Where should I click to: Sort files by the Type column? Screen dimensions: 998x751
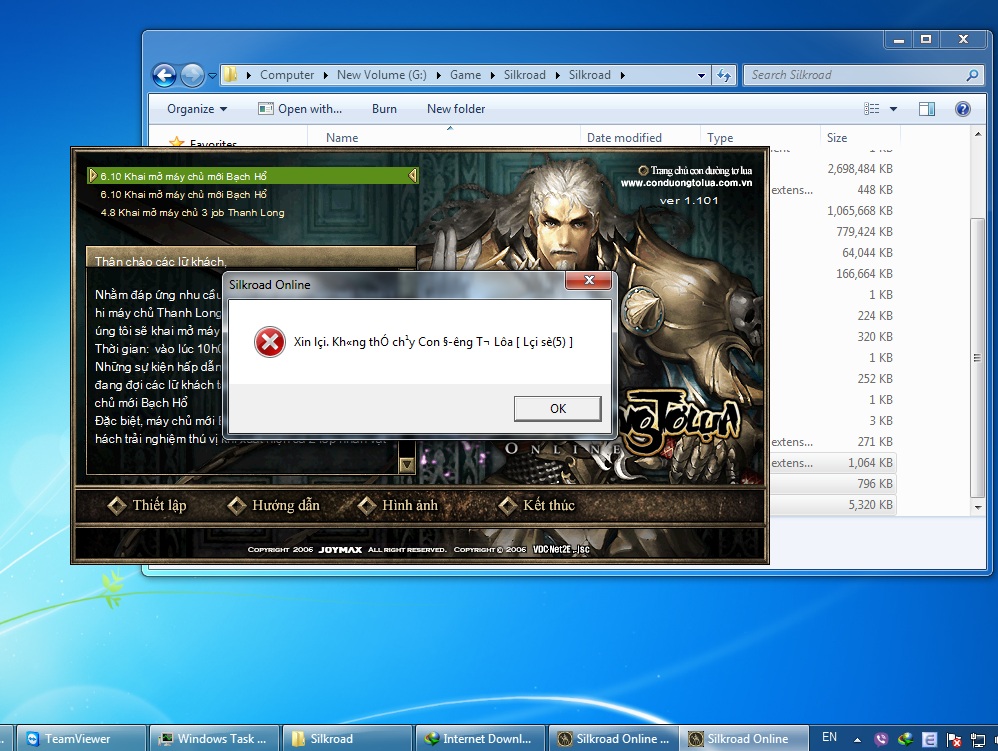click(x=760, y=137)
